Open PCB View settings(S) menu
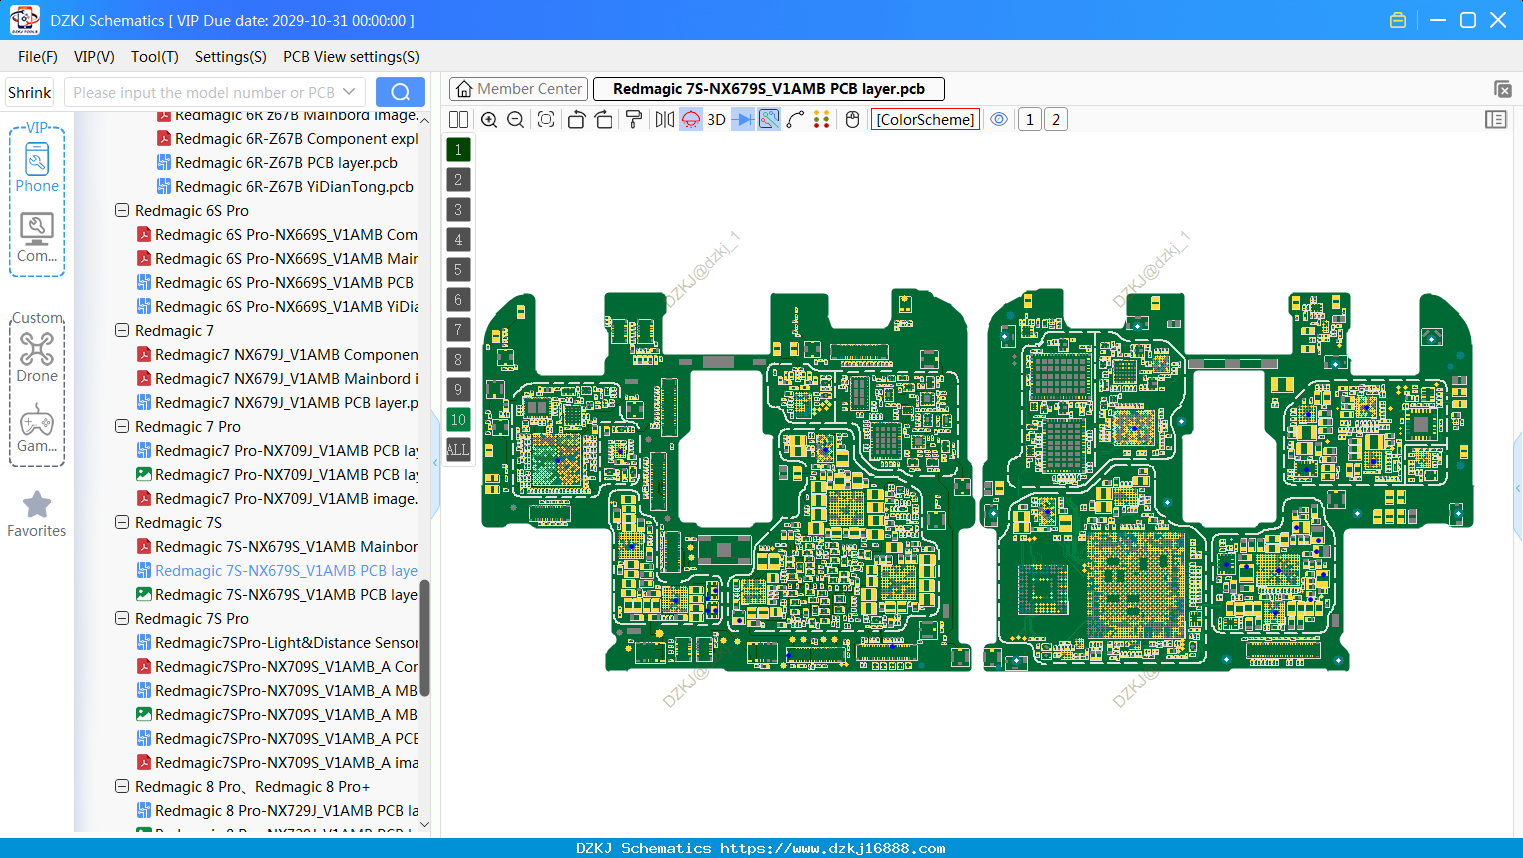This screenshot has height=858, width=1523. pos(351,57)
